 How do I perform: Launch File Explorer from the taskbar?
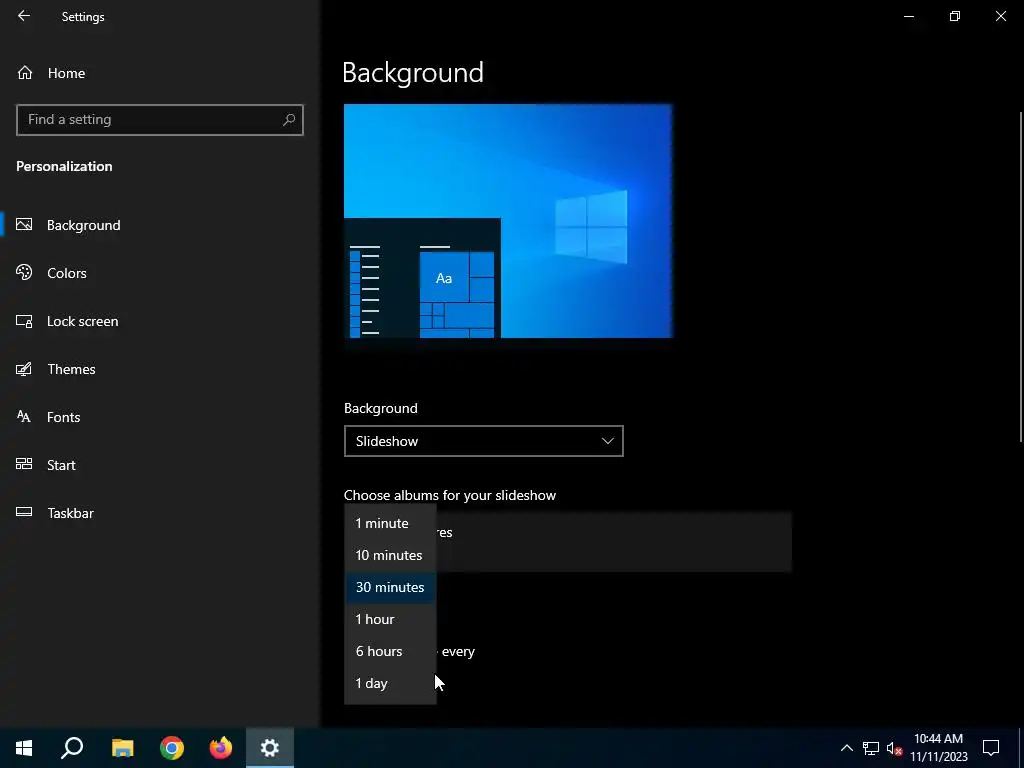(x=122, y=748)
